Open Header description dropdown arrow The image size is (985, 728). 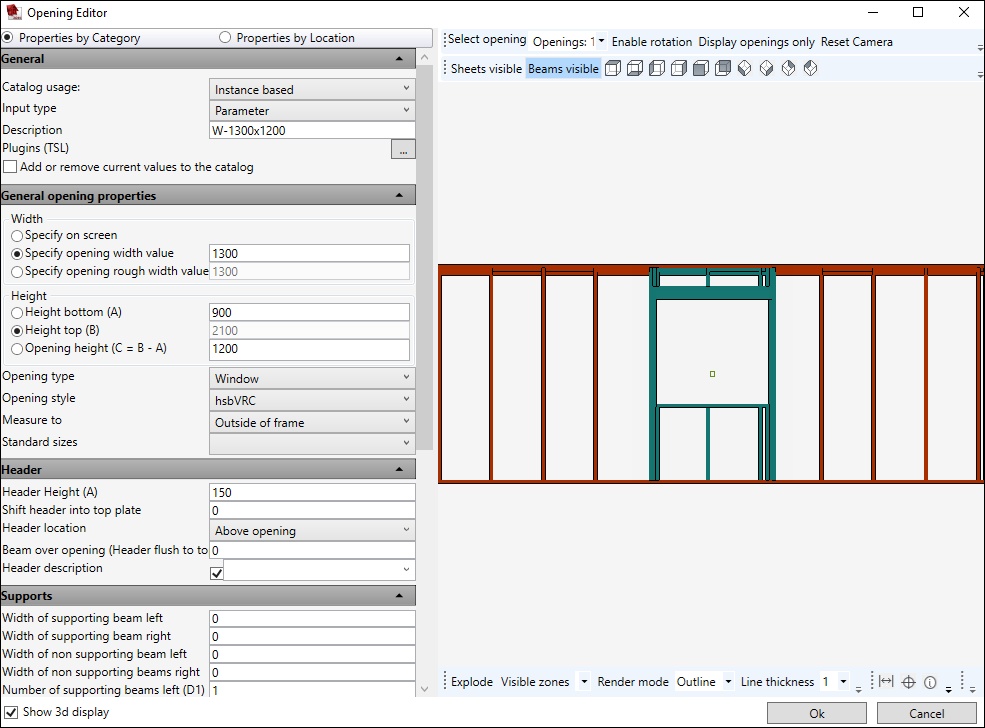click(406, 570)
